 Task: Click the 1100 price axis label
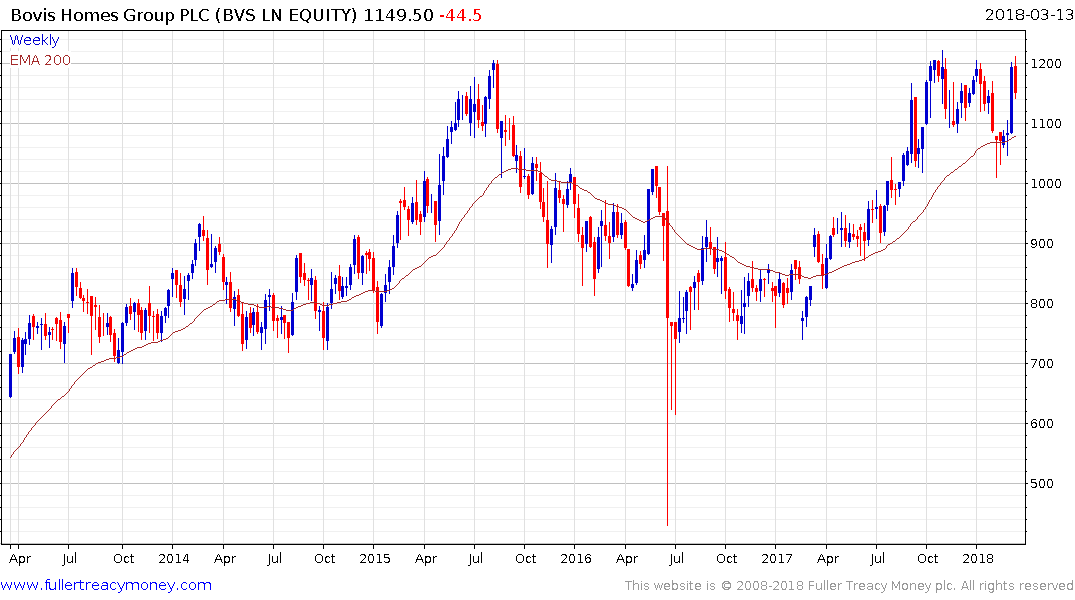[1046, 124]
